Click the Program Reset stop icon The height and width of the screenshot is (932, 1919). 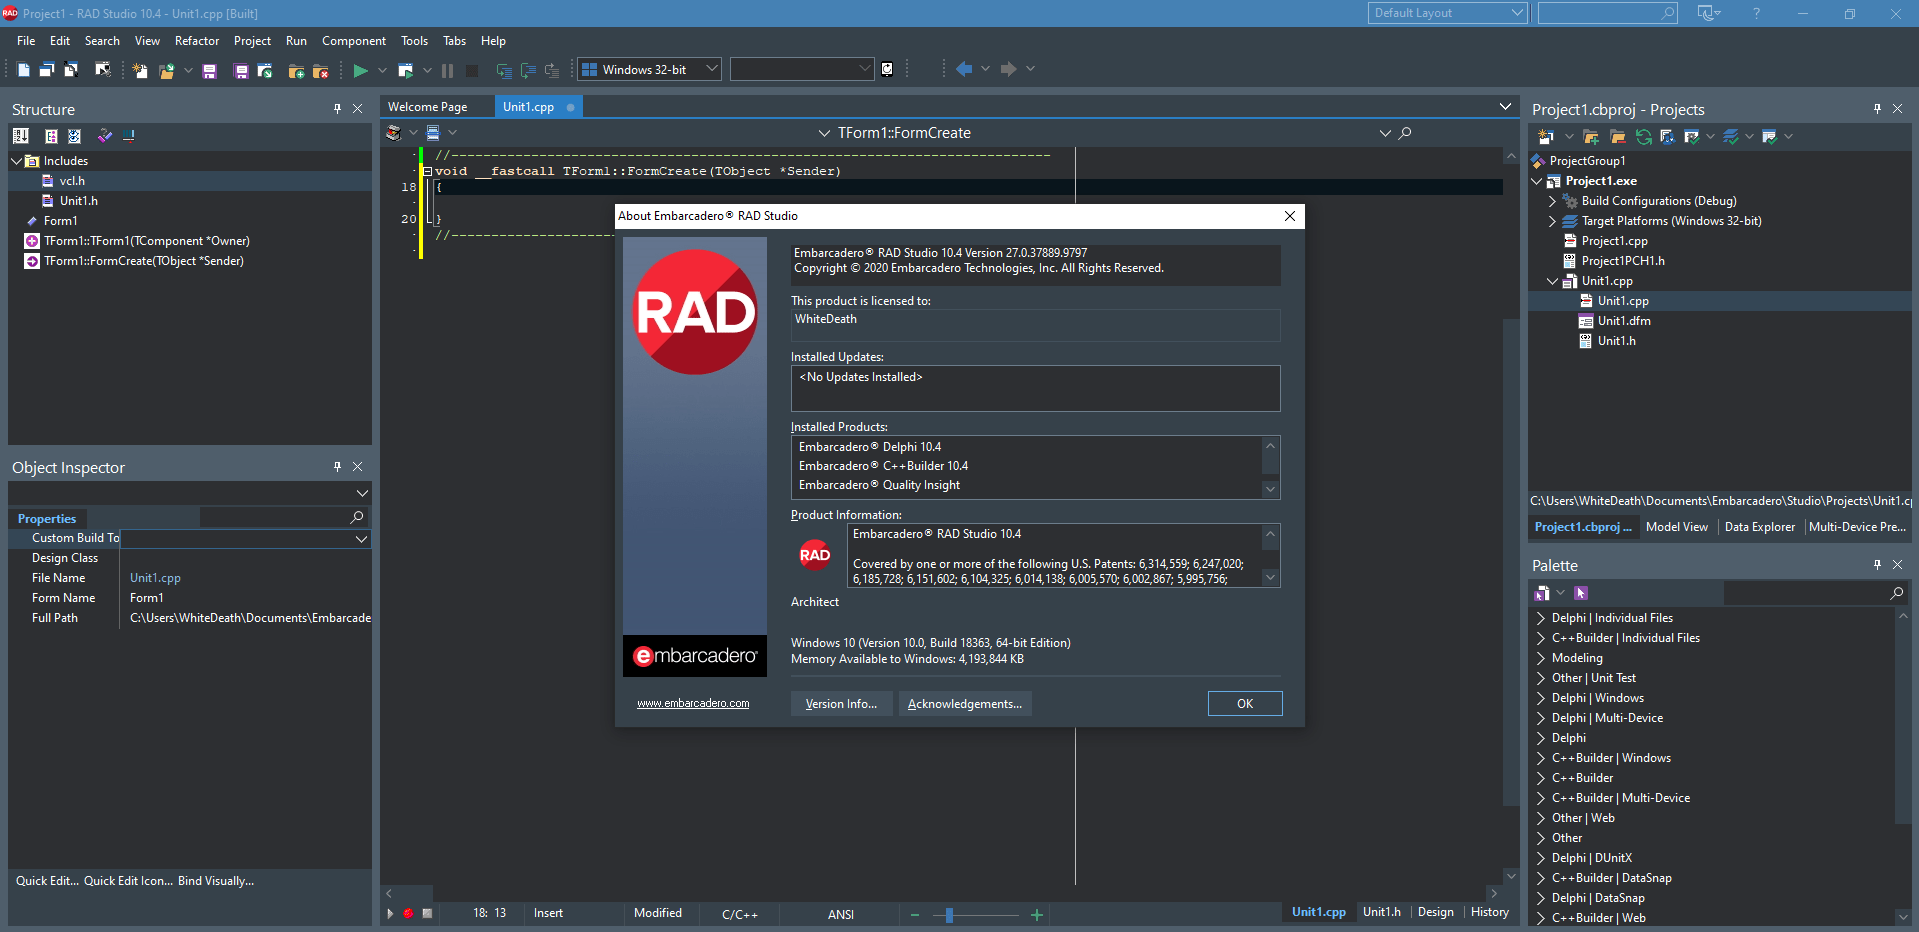point(472,70)
